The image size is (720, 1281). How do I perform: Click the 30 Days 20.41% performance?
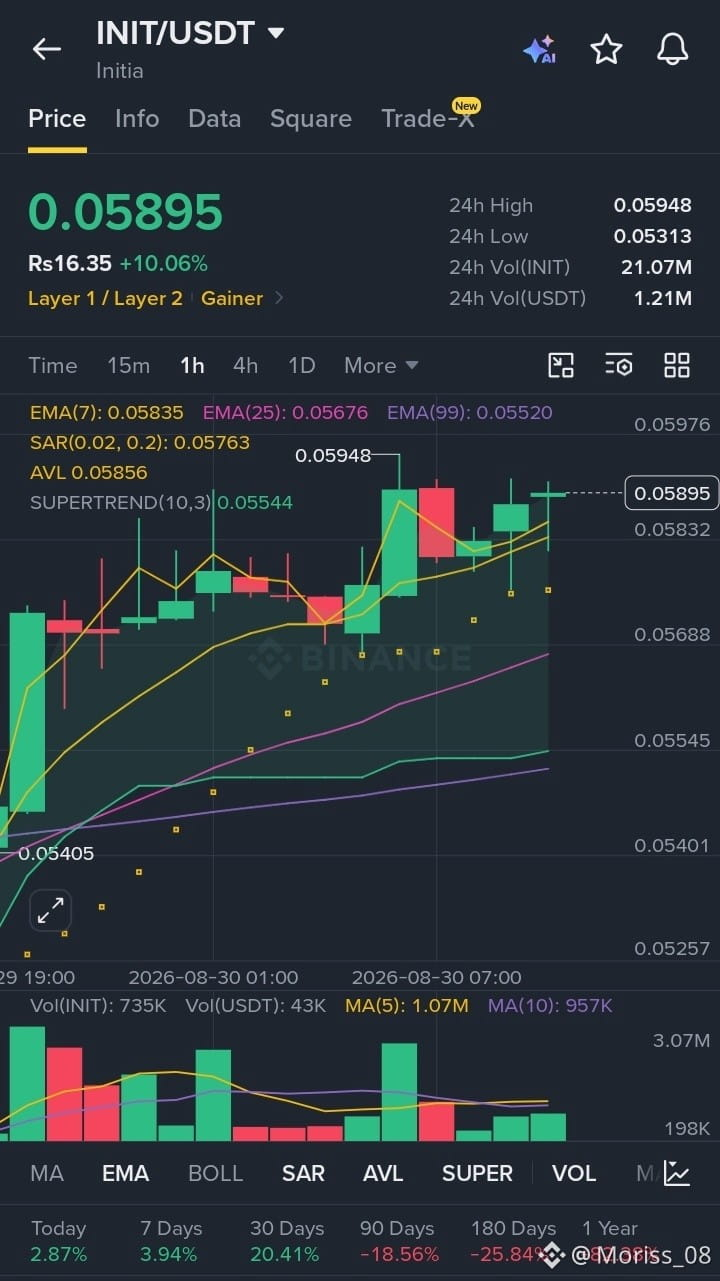pos(287,1241)
